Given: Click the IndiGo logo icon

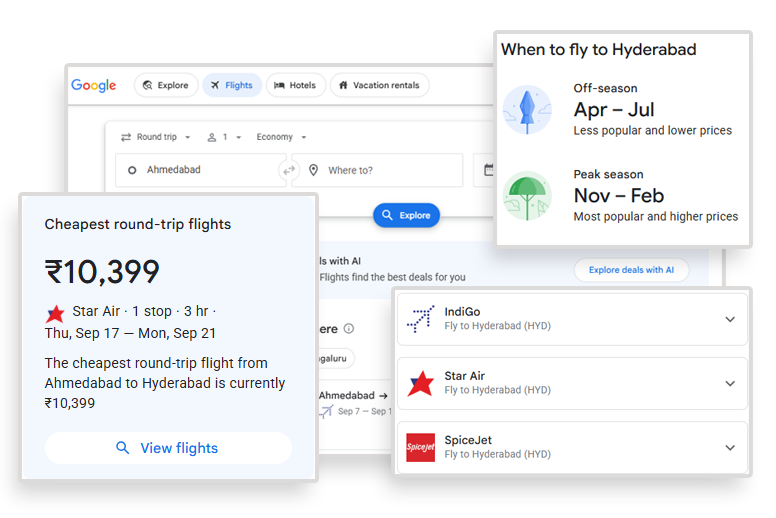Looking at the screenshot, I should pyautogui.click(x=420, y=319).
